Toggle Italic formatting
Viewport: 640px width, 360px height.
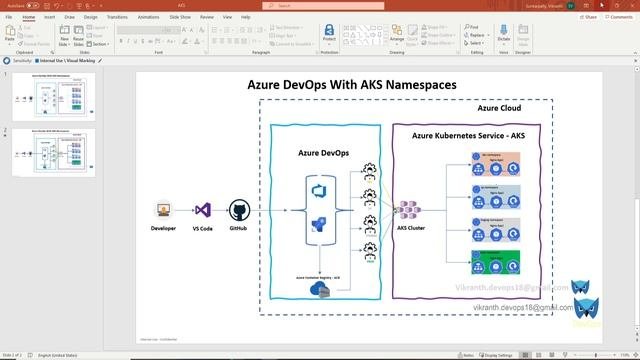coord(128,41)
